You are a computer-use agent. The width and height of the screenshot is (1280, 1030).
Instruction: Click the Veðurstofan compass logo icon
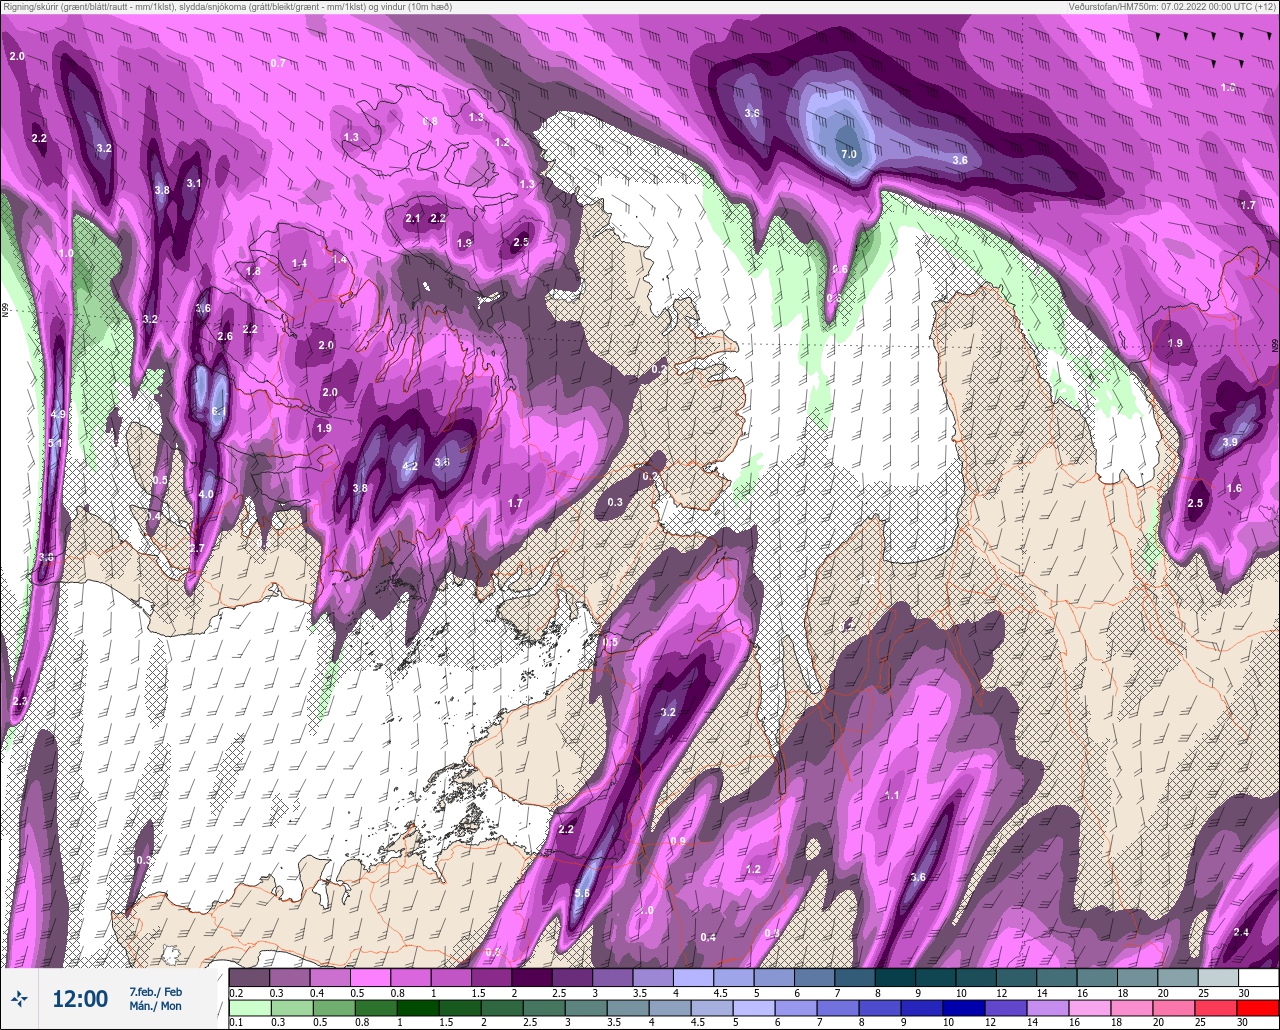[19, 998]
